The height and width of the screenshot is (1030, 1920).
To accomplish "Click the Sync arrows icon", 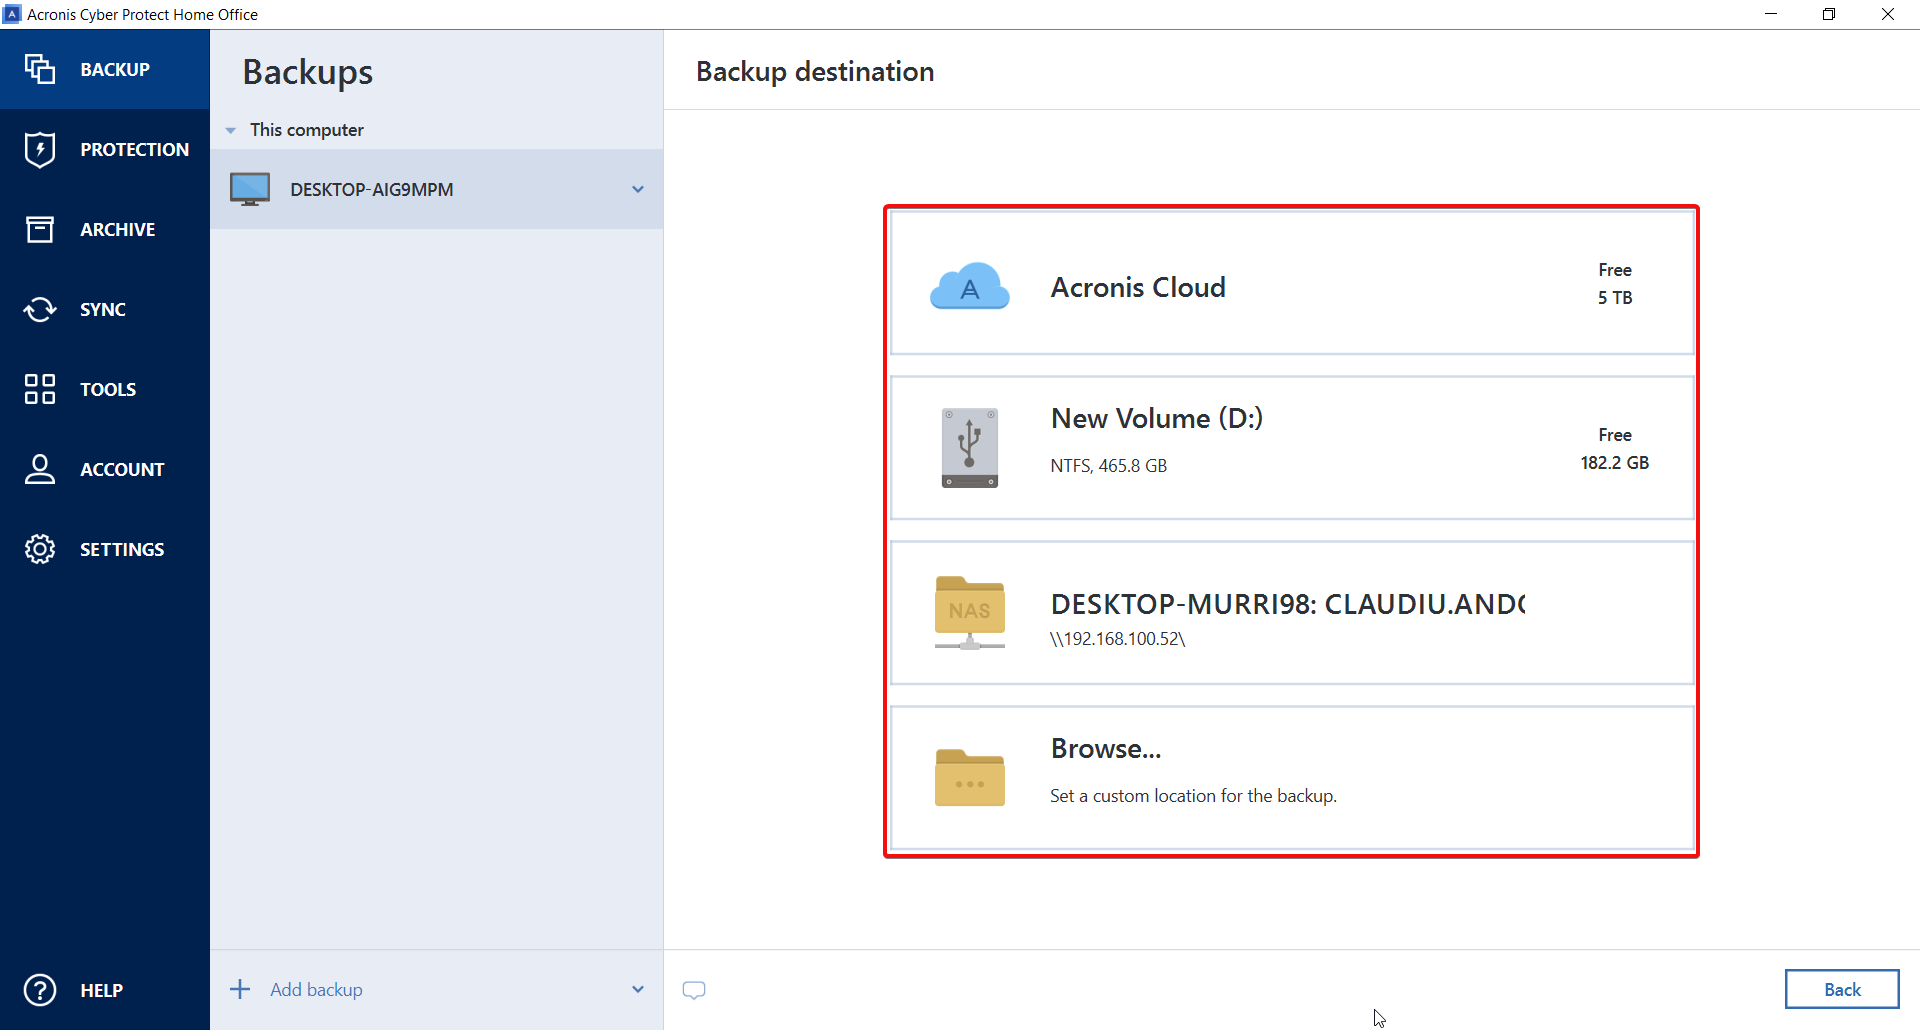I will tap(40, 309).
